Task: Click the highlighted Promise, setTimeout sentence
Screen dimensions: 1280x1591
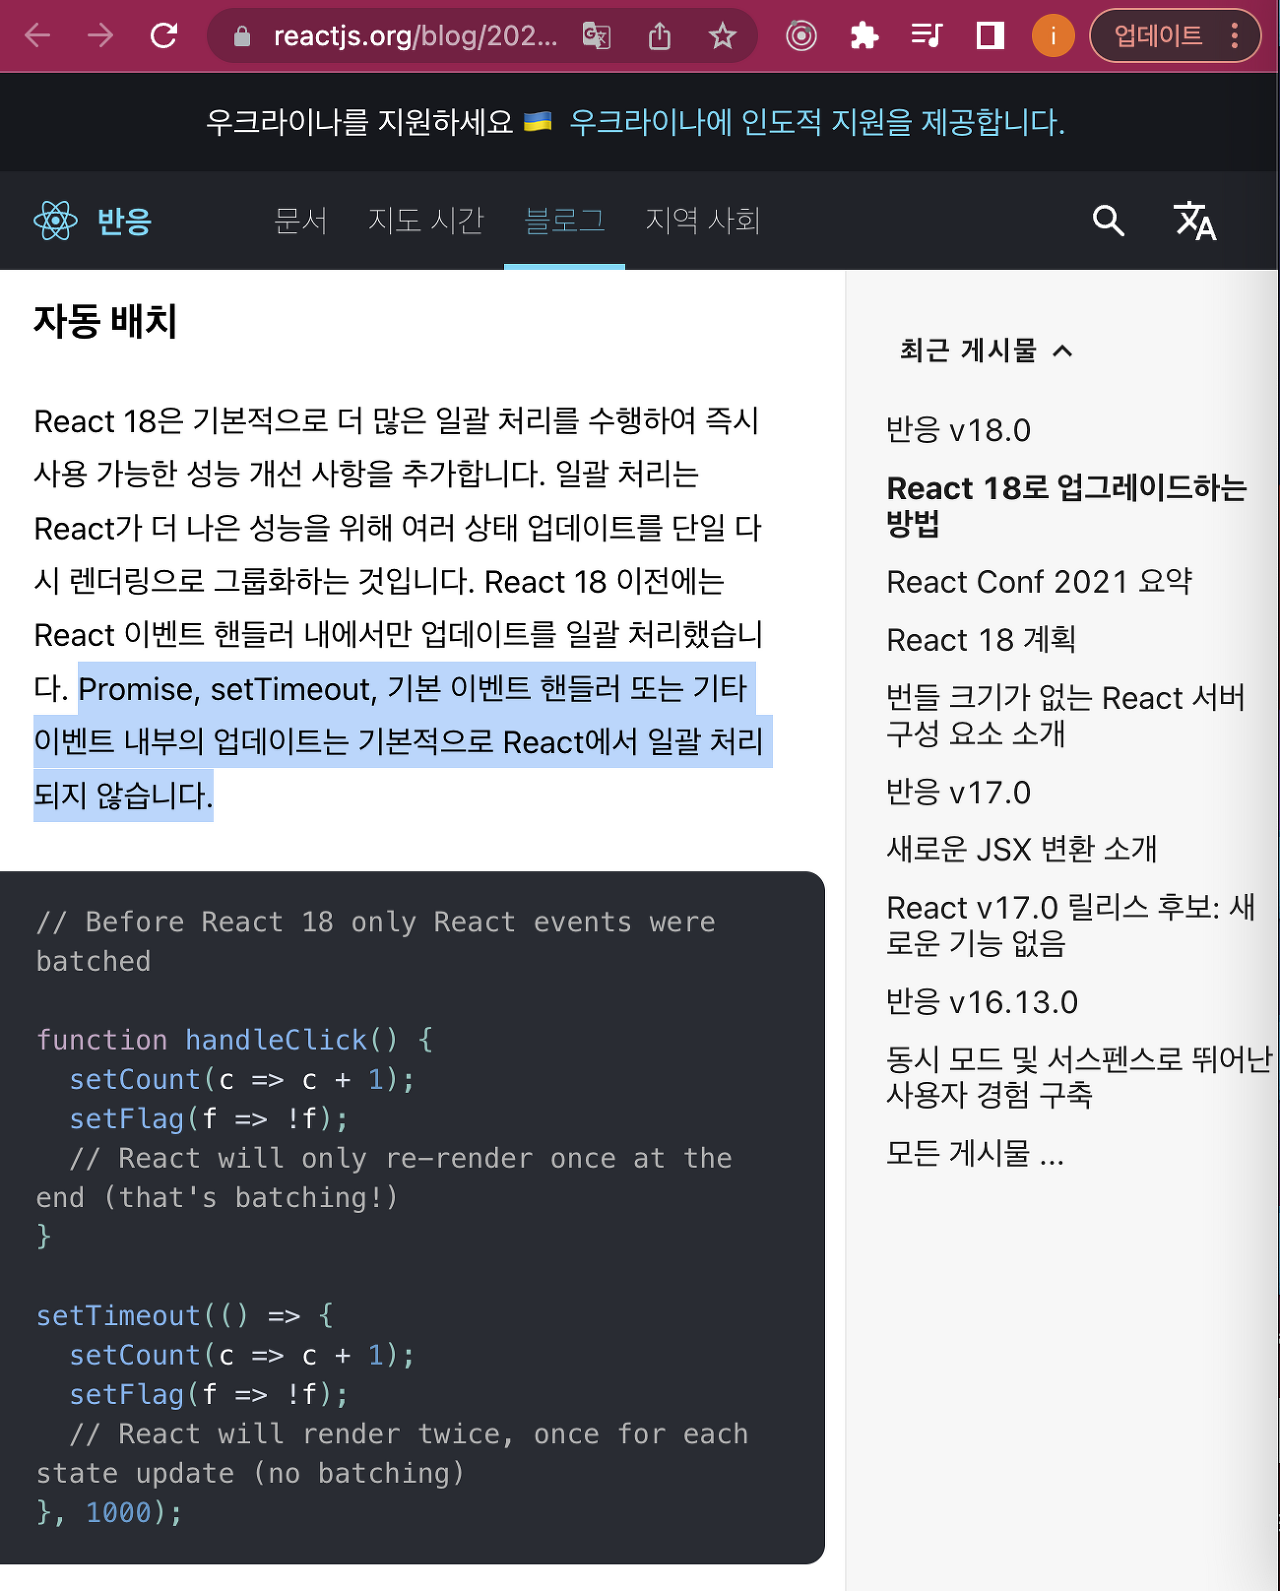Action: [403, 742]
